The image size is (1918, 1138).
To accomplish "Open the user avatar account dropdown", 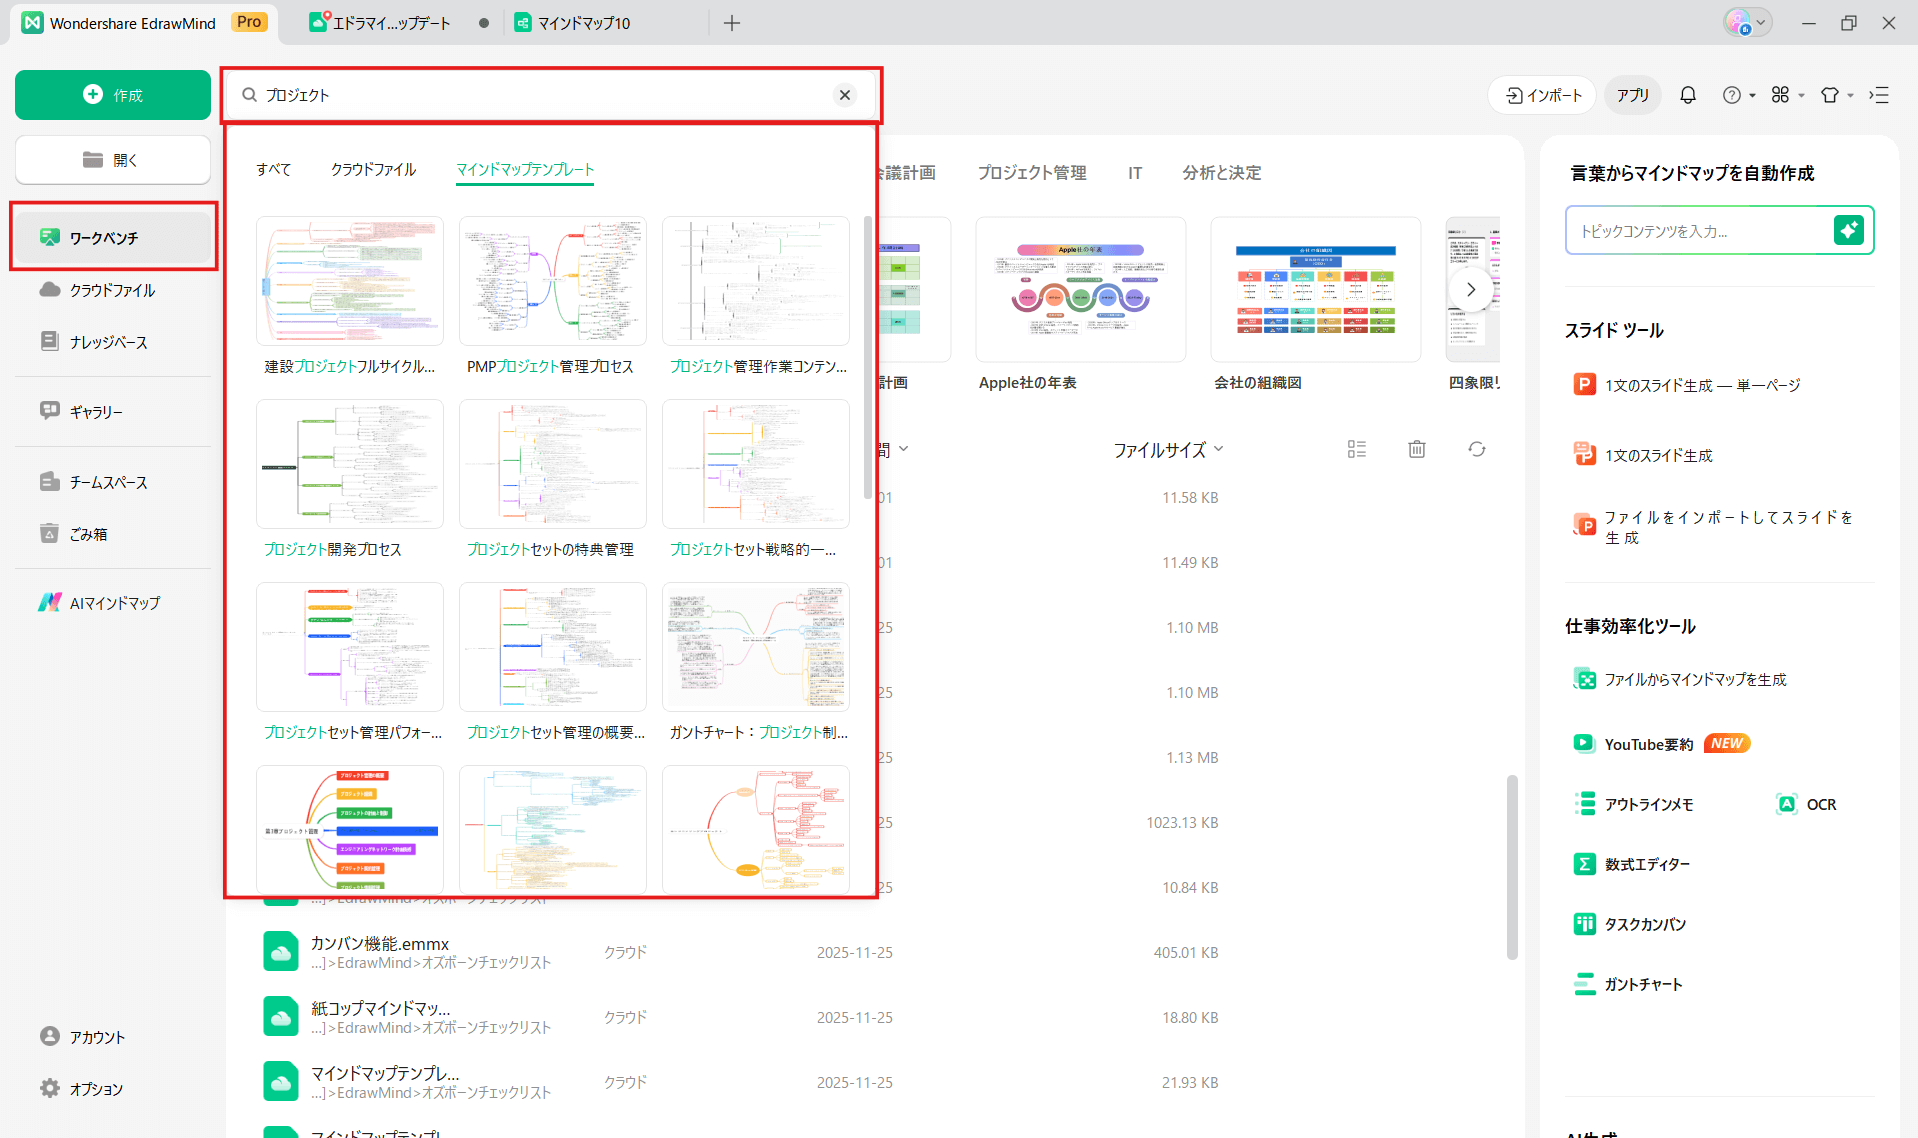I will (x=1746, y=23).
